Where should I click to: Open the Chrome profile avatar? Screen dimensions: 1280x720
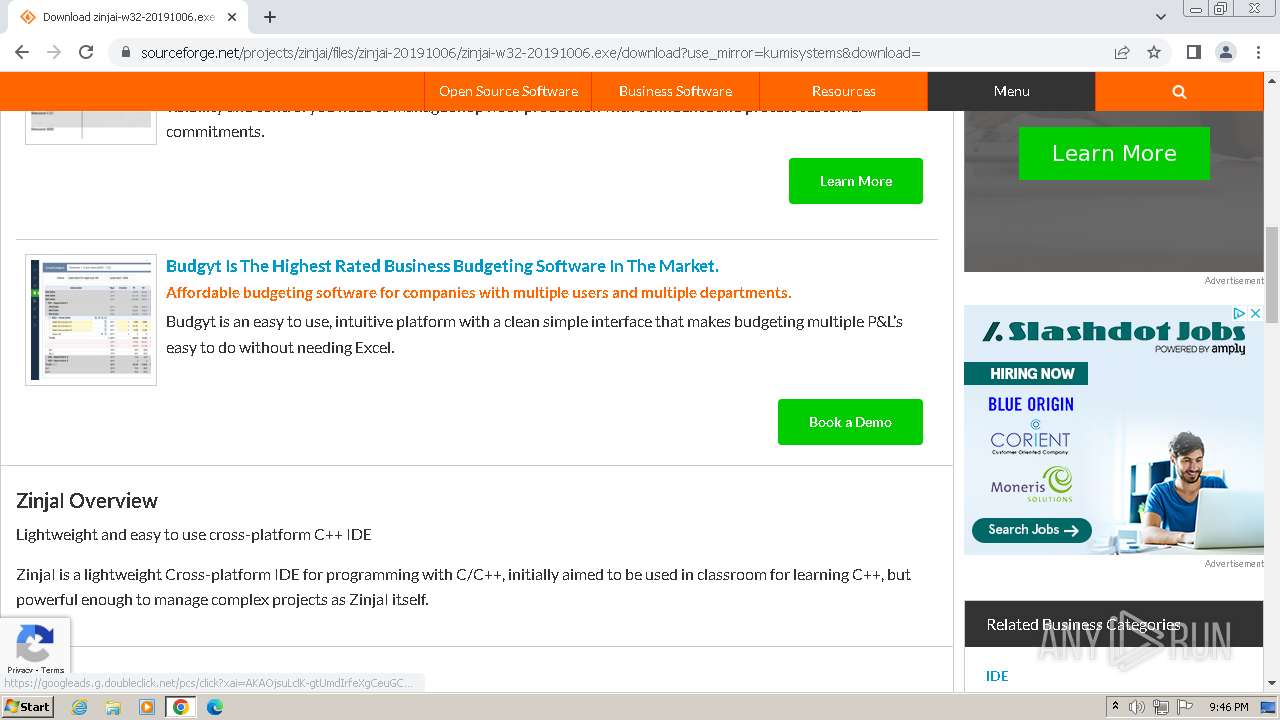click(x=1225, y=52)
